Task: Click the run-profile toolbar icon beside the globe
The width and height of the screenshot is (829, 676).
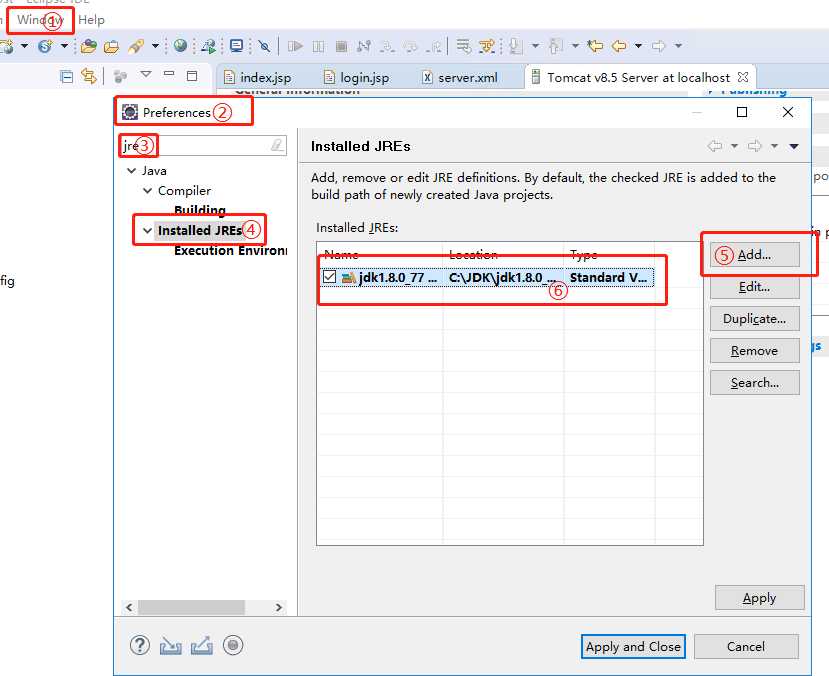Action: pos(208,47)
